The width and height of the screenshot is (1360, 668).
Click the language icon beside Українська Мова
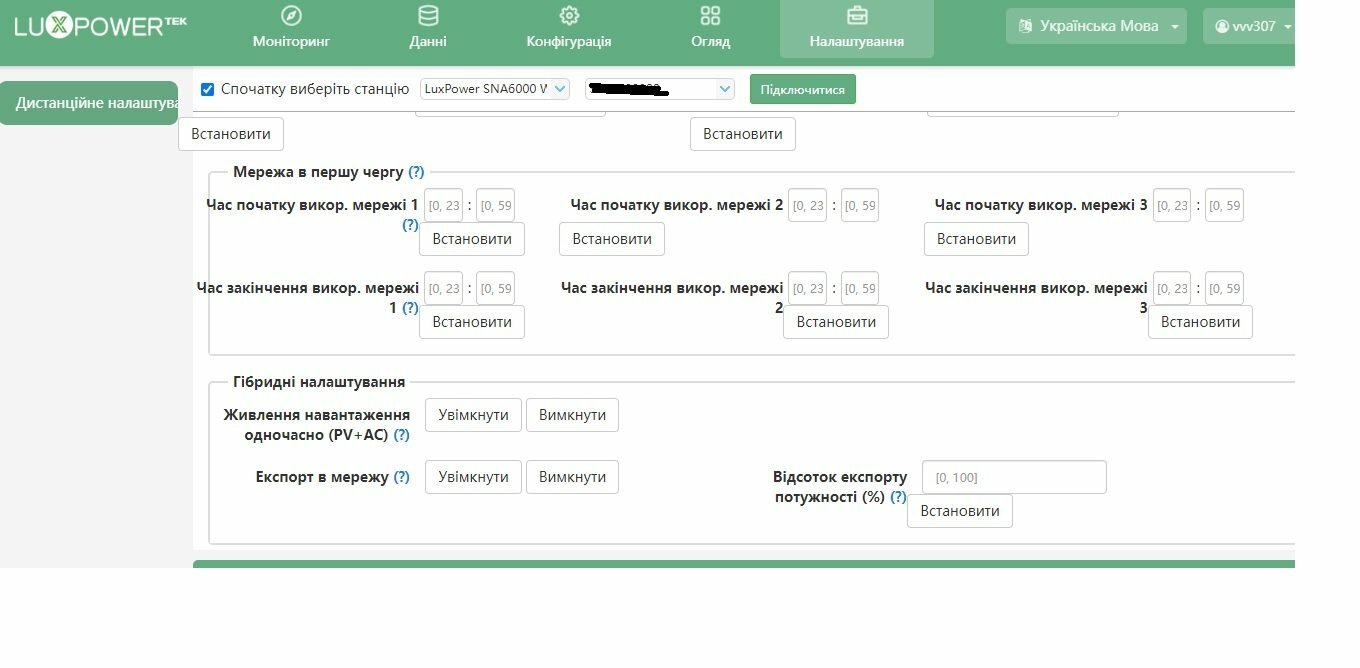point(1025,26)
